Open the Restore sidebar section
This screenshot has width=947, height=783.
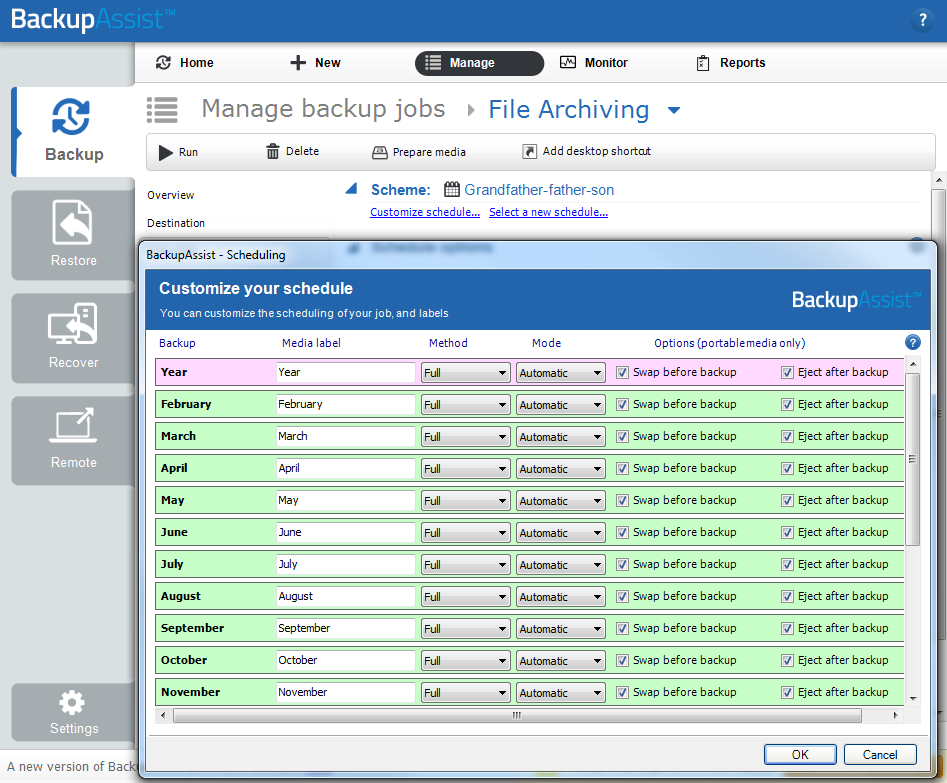[x=73, y=235]
